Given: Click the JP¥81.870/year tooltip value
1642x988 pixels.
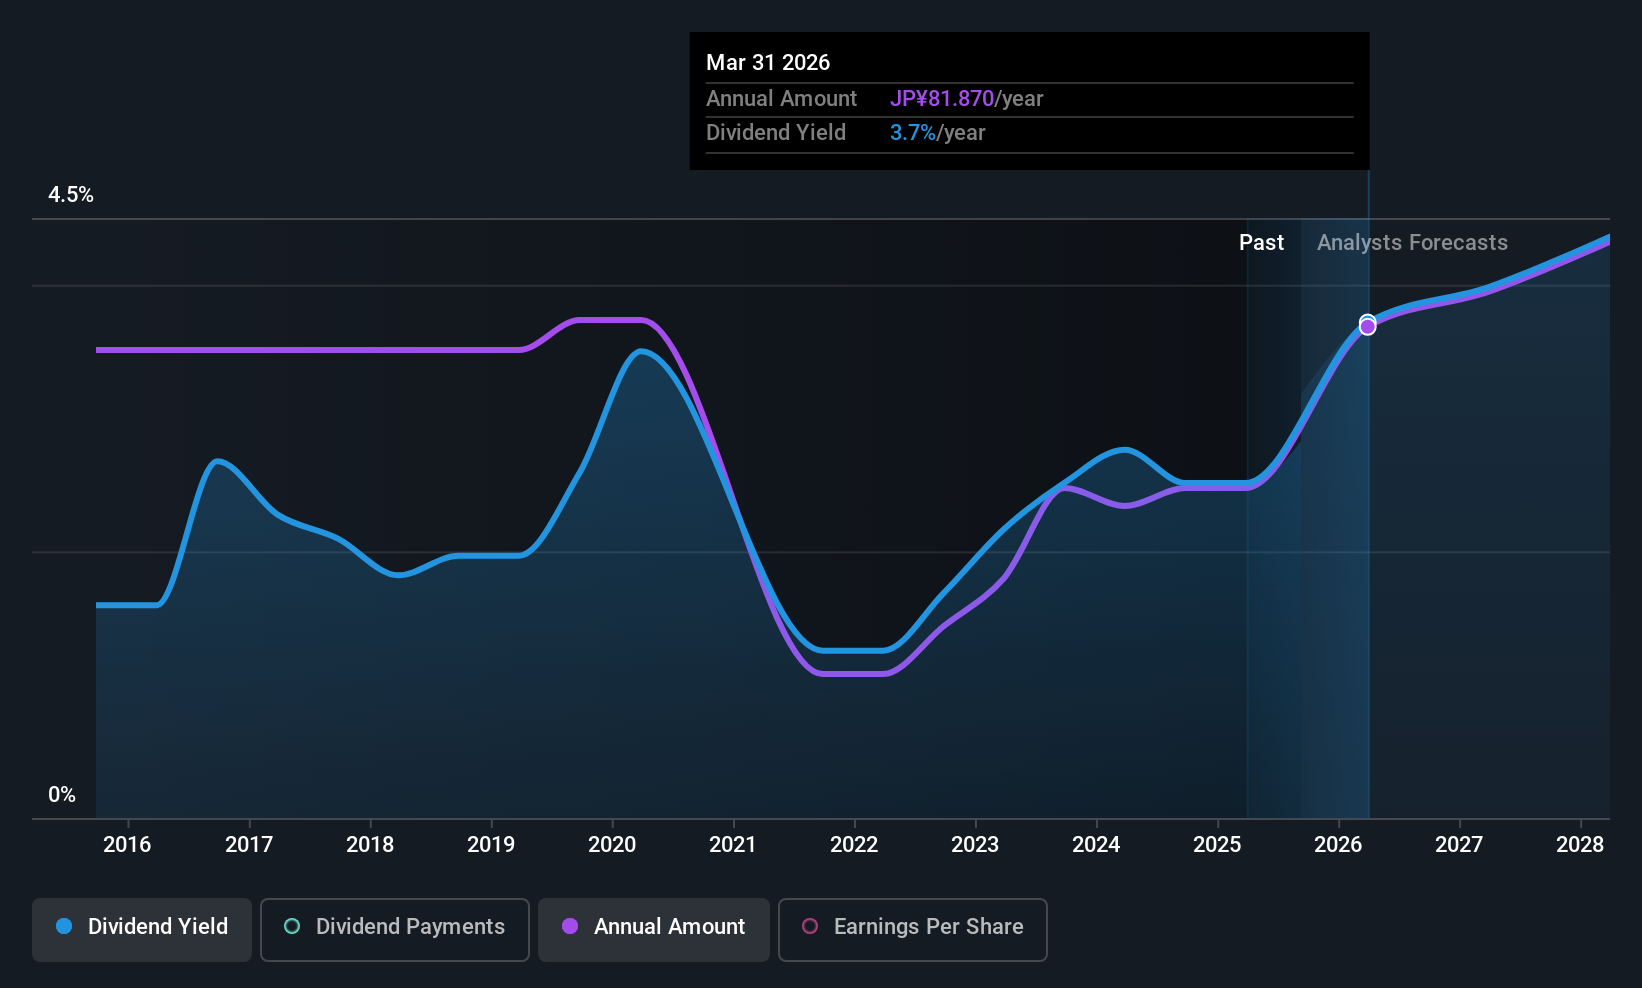Looking at the screenshot, I should 966,99.
